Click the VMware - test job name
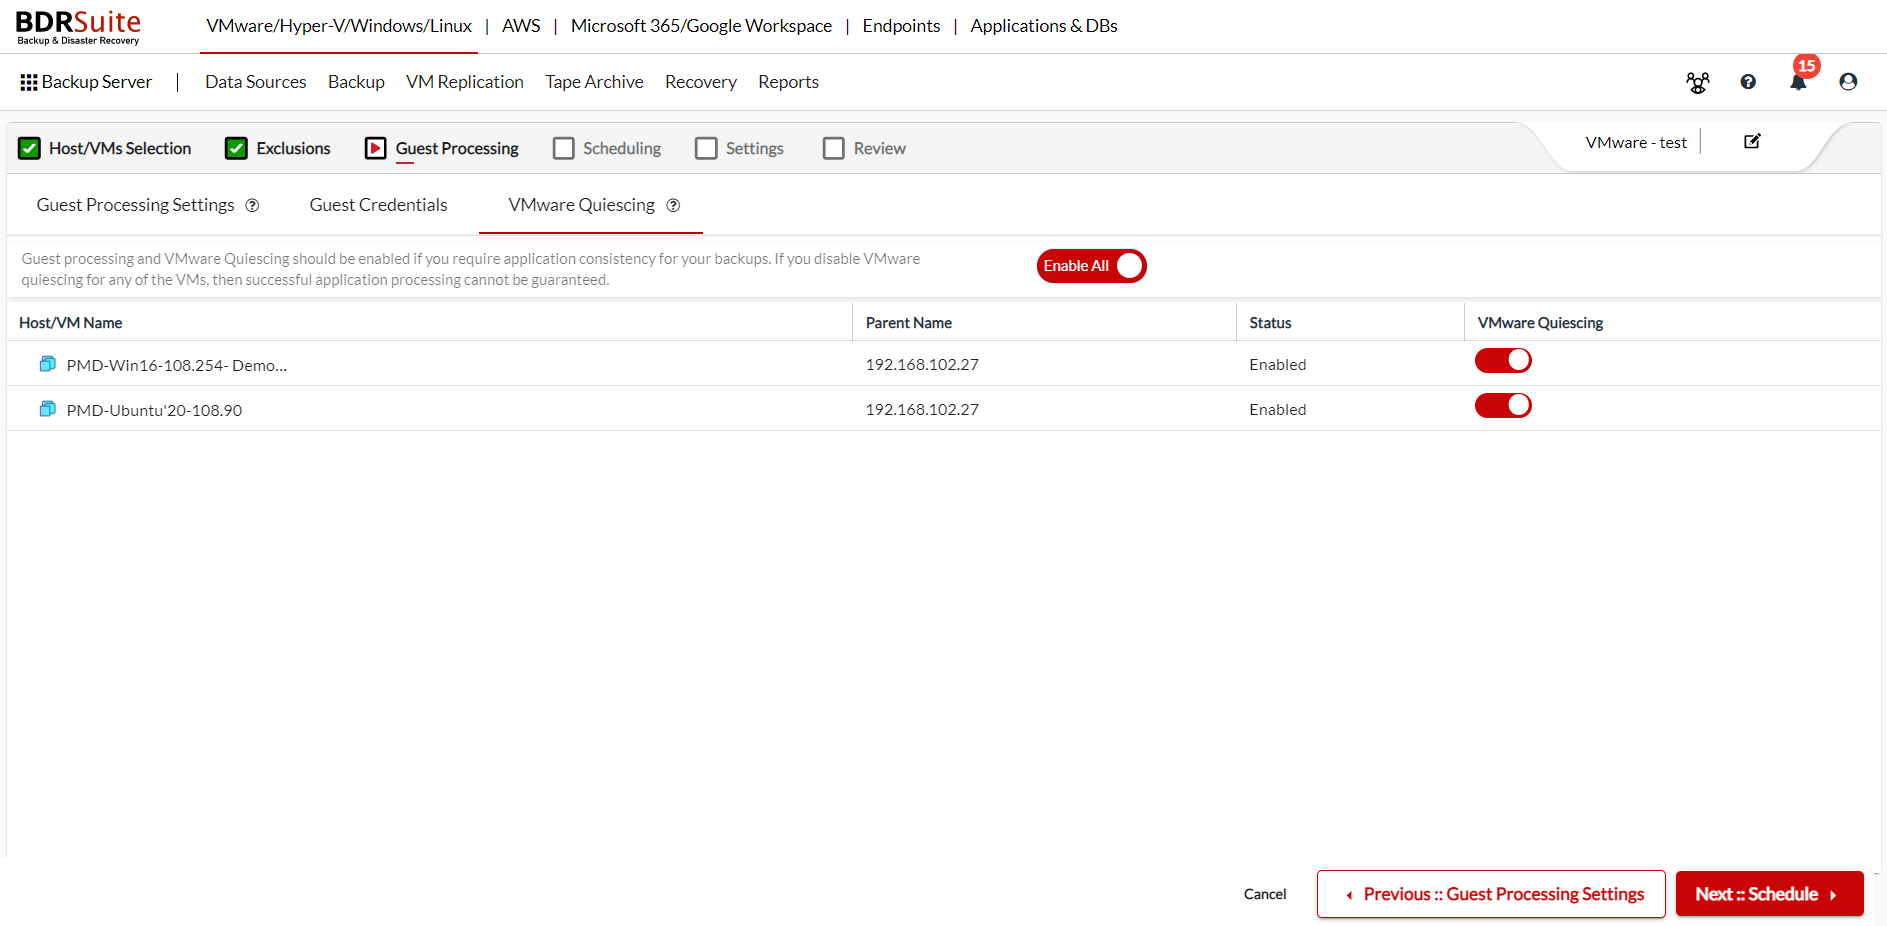This screenshot has height=926, width=1887. (x=1636, y=142)
